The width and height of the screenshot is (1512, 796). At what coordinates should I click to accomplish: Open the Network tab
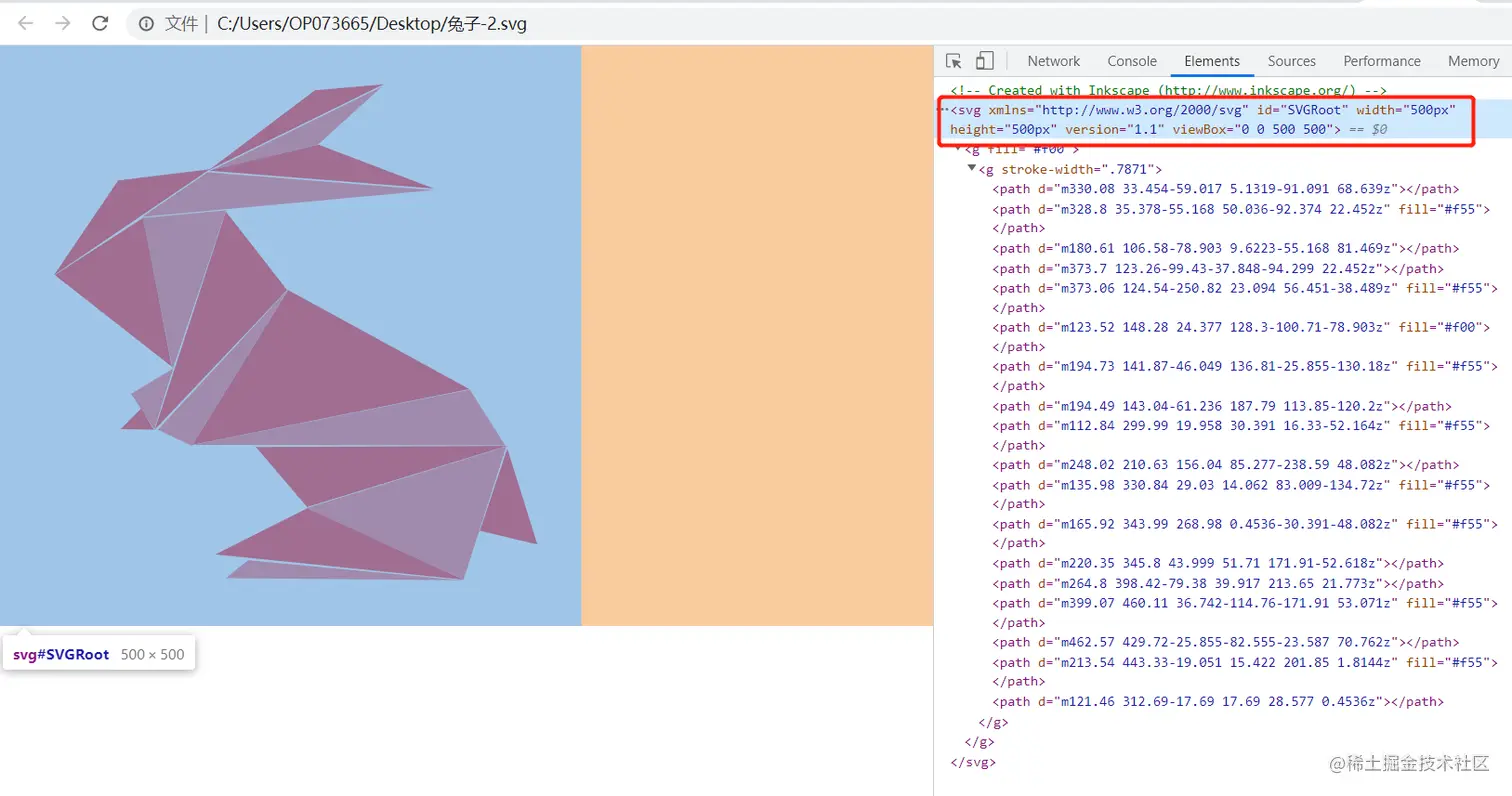1053,61
